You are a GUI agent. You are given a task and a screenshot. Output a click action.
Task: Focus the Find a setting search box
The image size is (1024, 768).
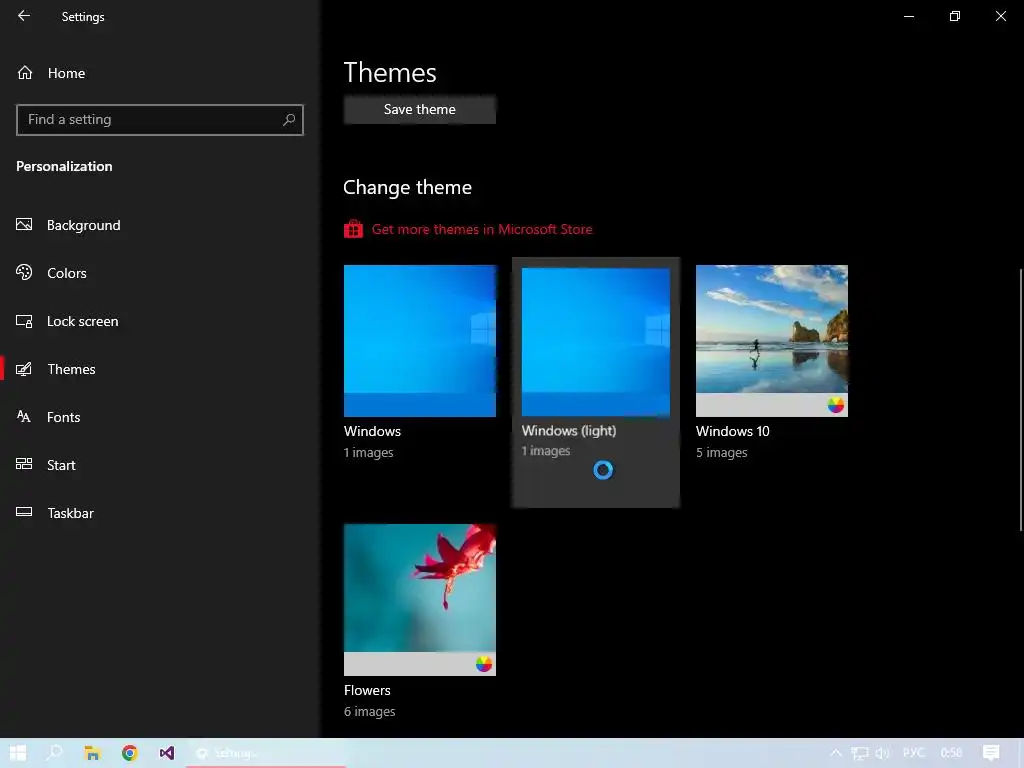point(159,120)
